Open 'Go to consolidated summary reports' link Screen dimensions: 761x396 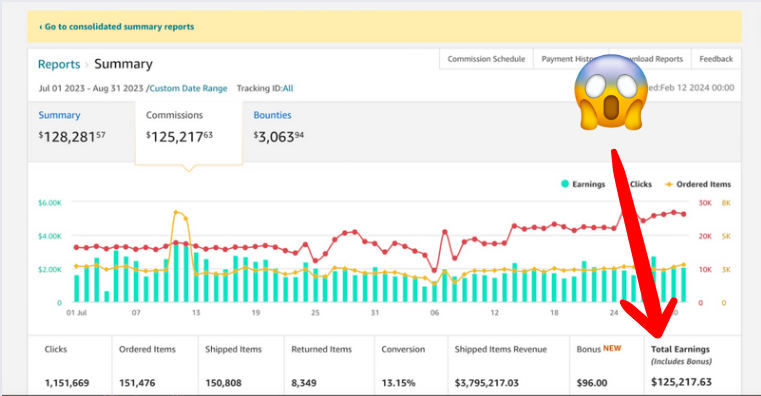coord(116,27)
